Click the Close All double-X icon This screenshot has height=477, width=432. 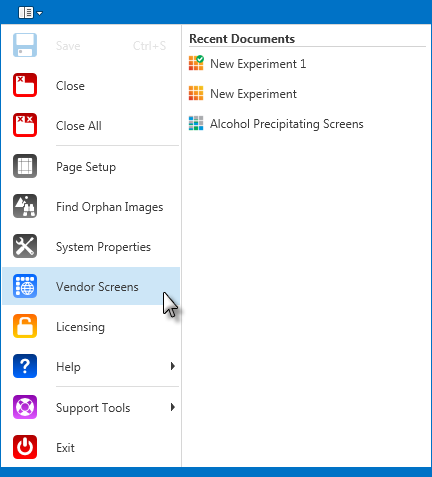[25, 125]
